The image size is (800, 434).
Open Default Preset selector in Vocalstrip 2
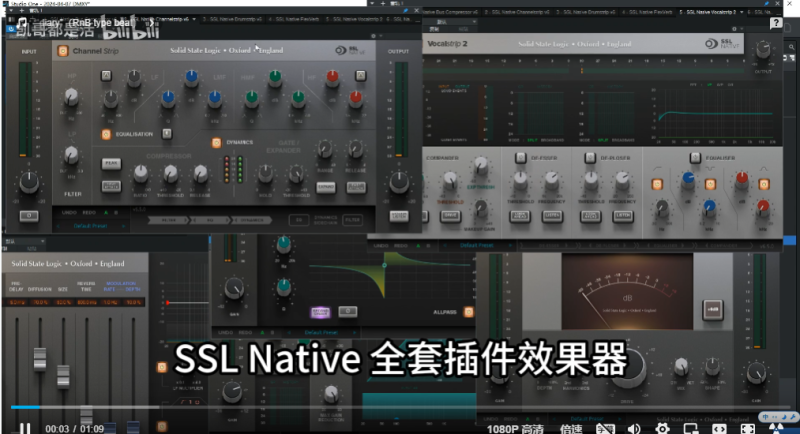click(477, 245)
